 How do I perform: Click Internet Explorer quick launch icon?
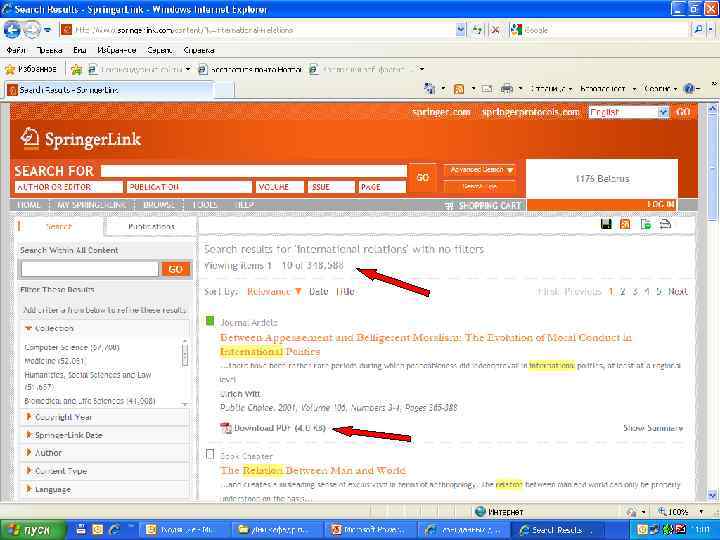(113, 530)
